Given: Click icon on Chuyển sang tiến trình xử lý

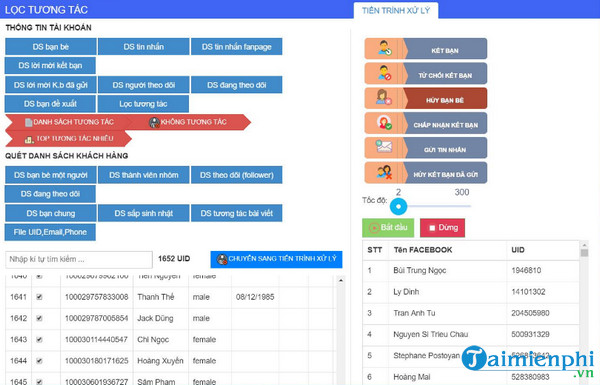Looking at the screenshot, I should point(222,259).
